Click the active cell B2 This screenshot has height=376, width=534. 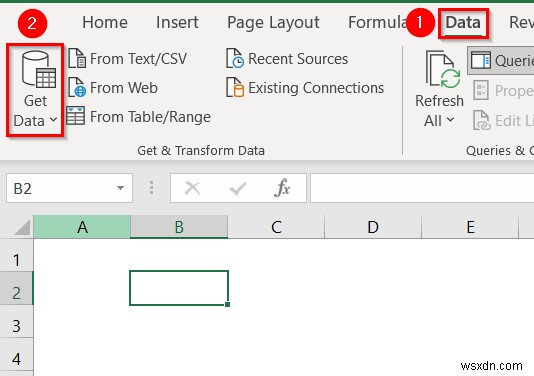coord(179,288)
